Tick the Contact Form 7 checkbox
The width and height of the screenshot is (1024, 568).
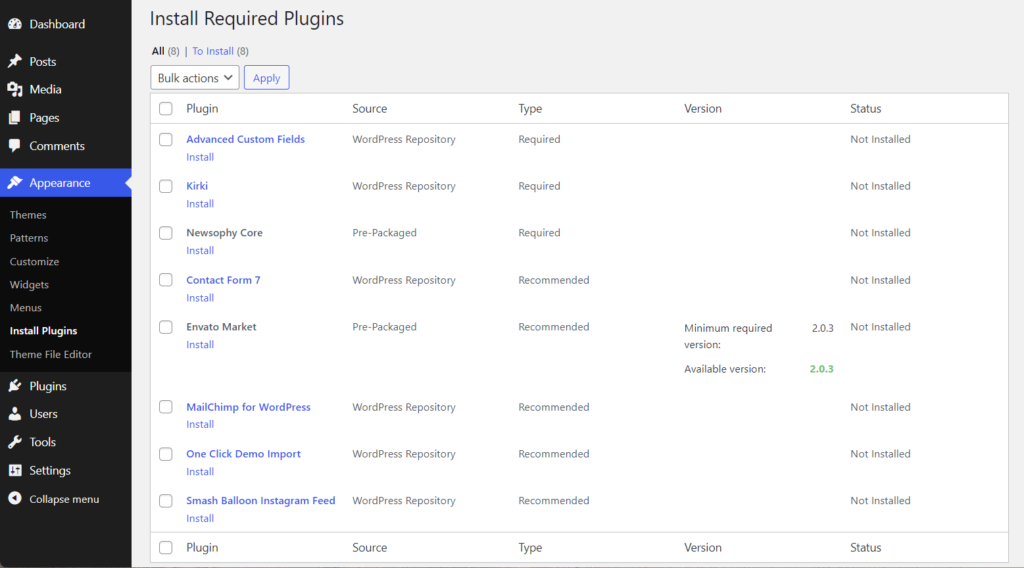pyautogui.click(x=166, y=280)
